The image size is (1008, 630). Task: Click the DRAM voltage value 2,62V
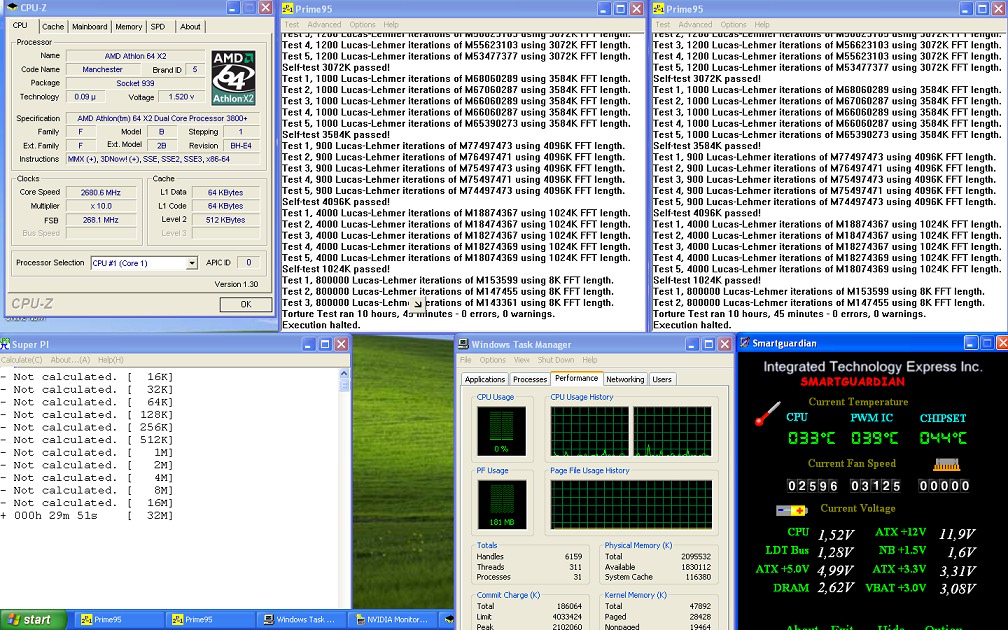[835, 588]
